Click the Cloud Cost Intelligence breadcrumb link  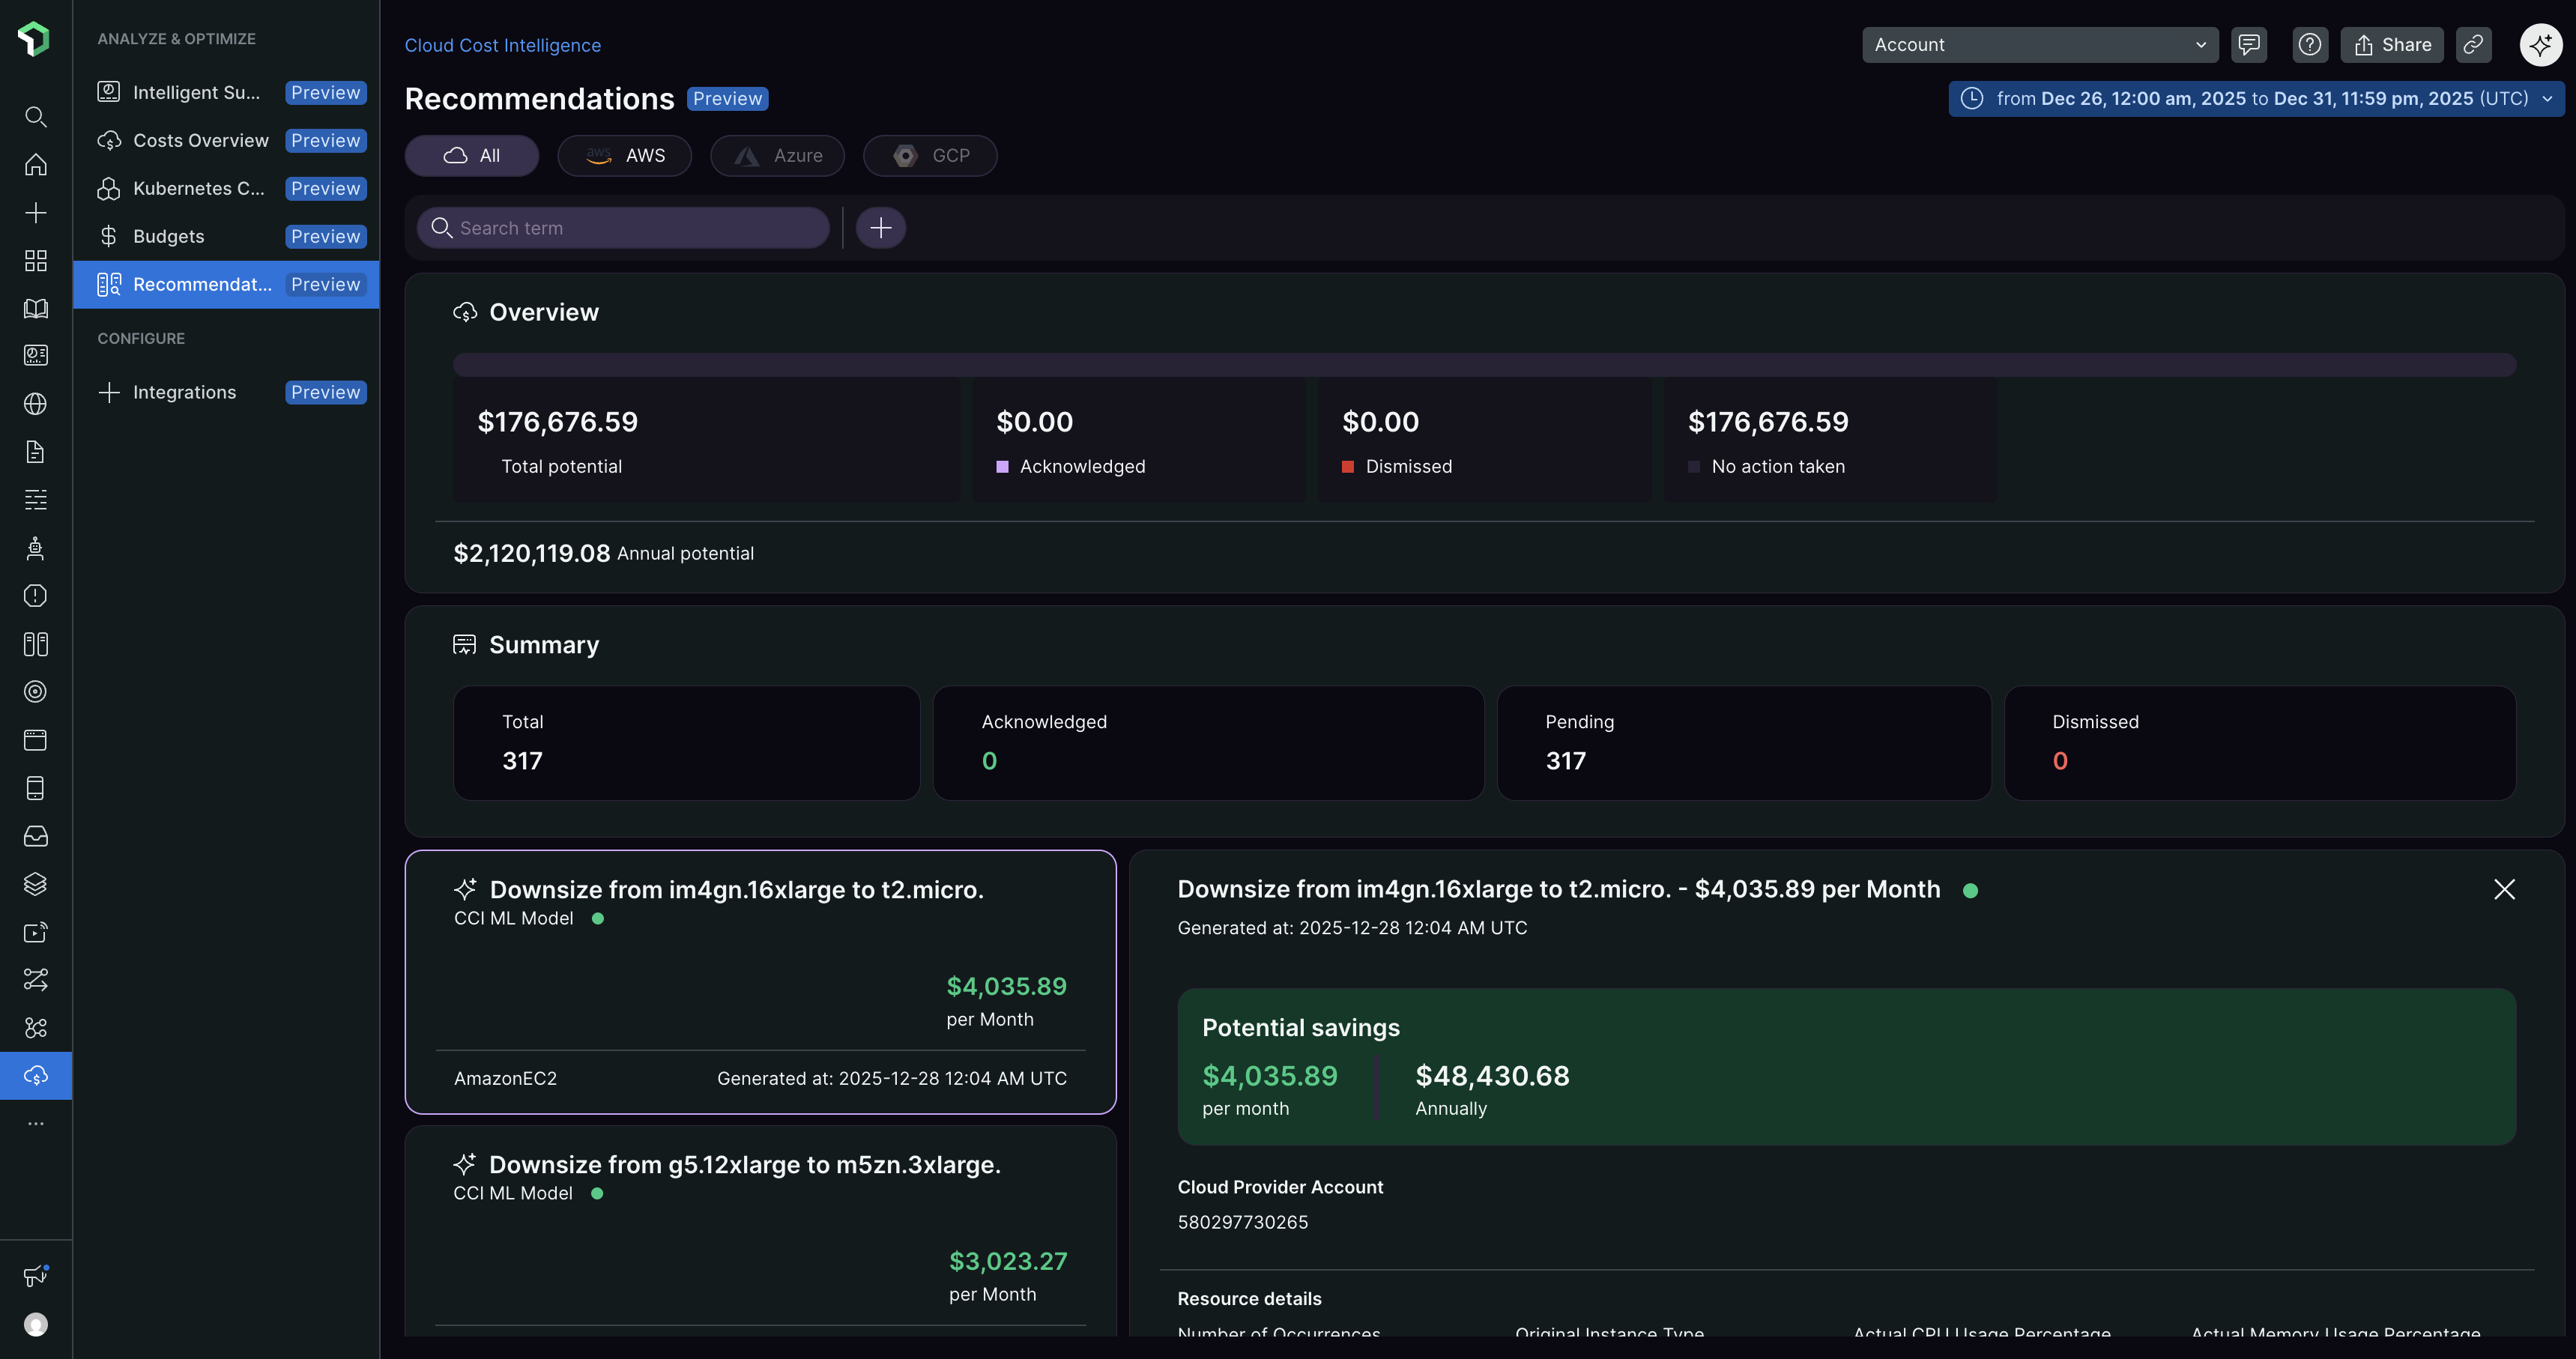[x=502, y=46]
